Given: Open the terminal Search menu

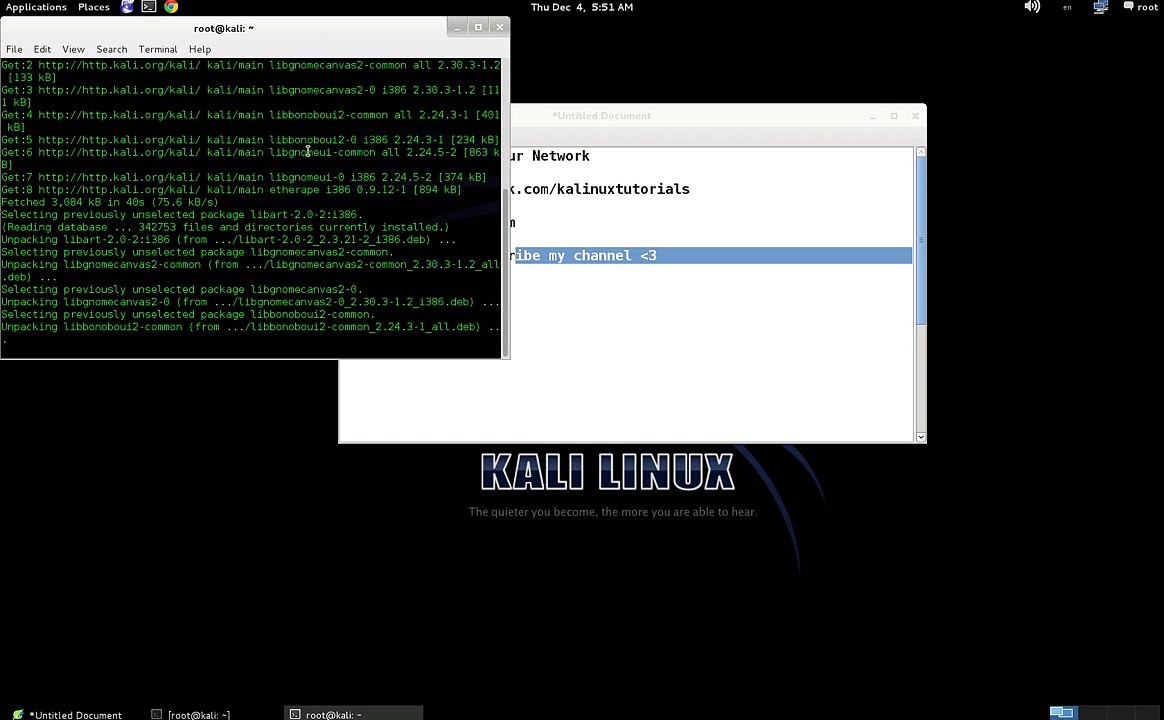Looking at the screenshot, I should point(111,49).
